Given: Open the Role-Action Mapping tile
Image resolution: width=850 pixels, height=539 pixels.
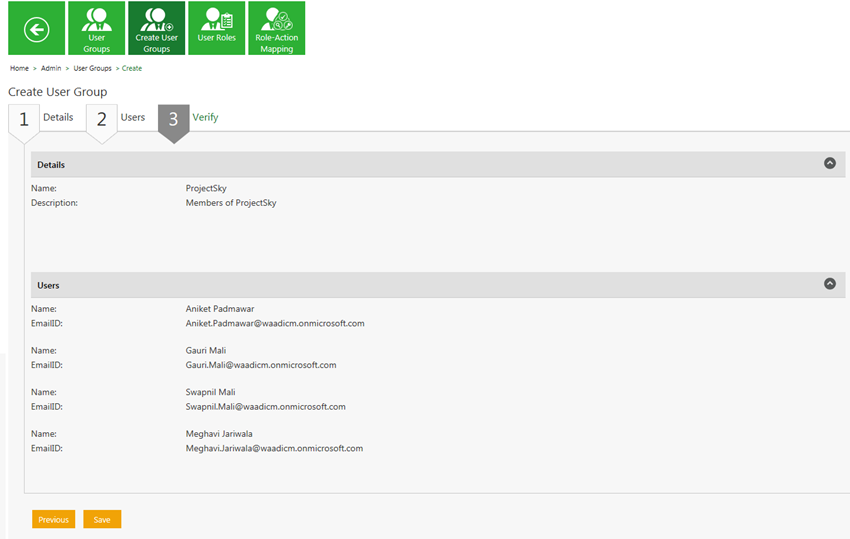Looking at the screenshot, I should click(276, 28).
